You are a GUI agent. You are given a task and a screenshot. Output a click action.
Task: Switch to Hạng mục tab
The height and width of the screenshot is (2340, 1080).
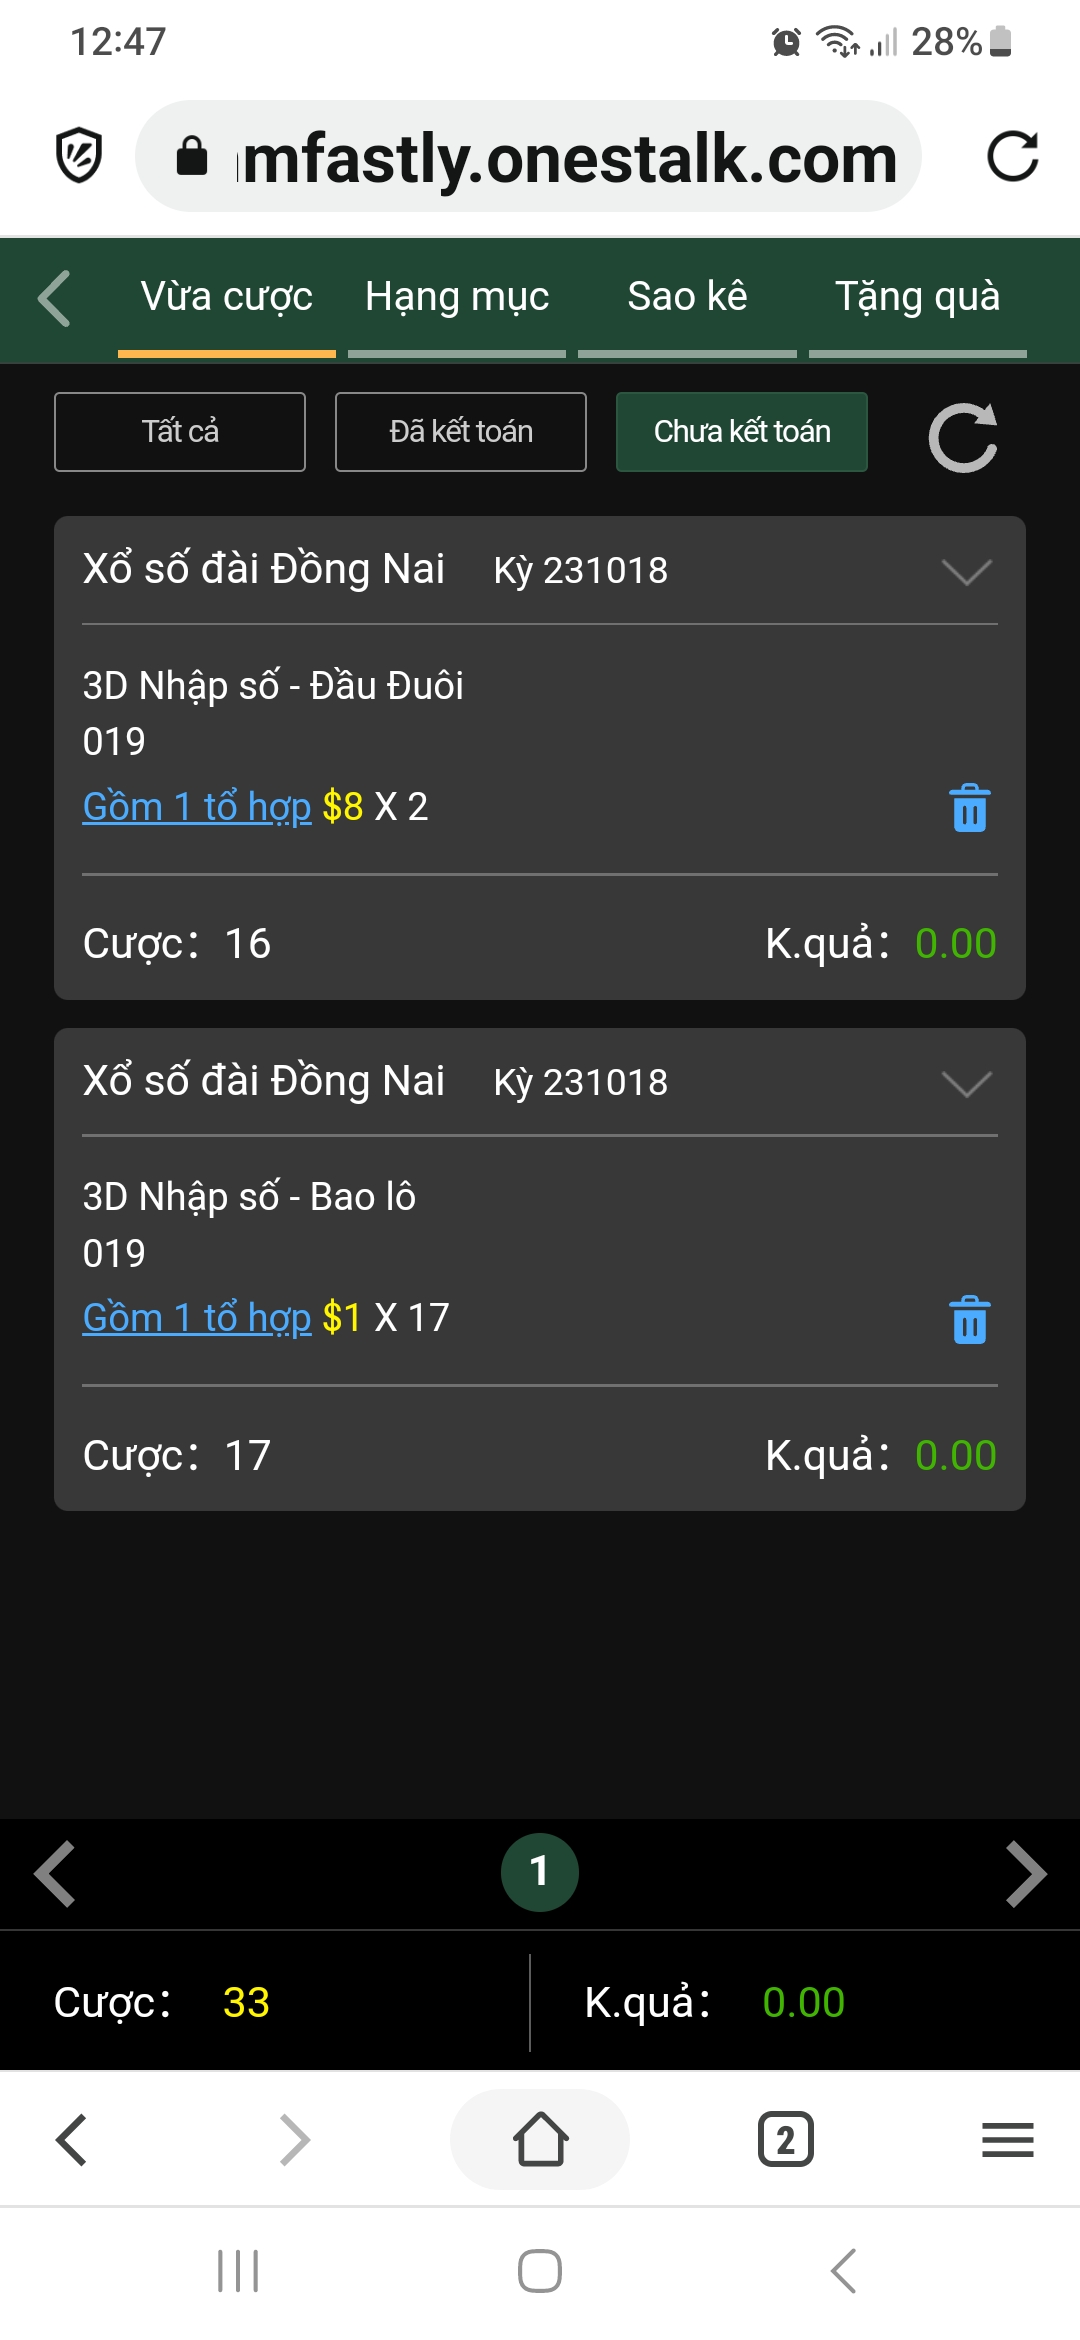(x=457, y=297)
